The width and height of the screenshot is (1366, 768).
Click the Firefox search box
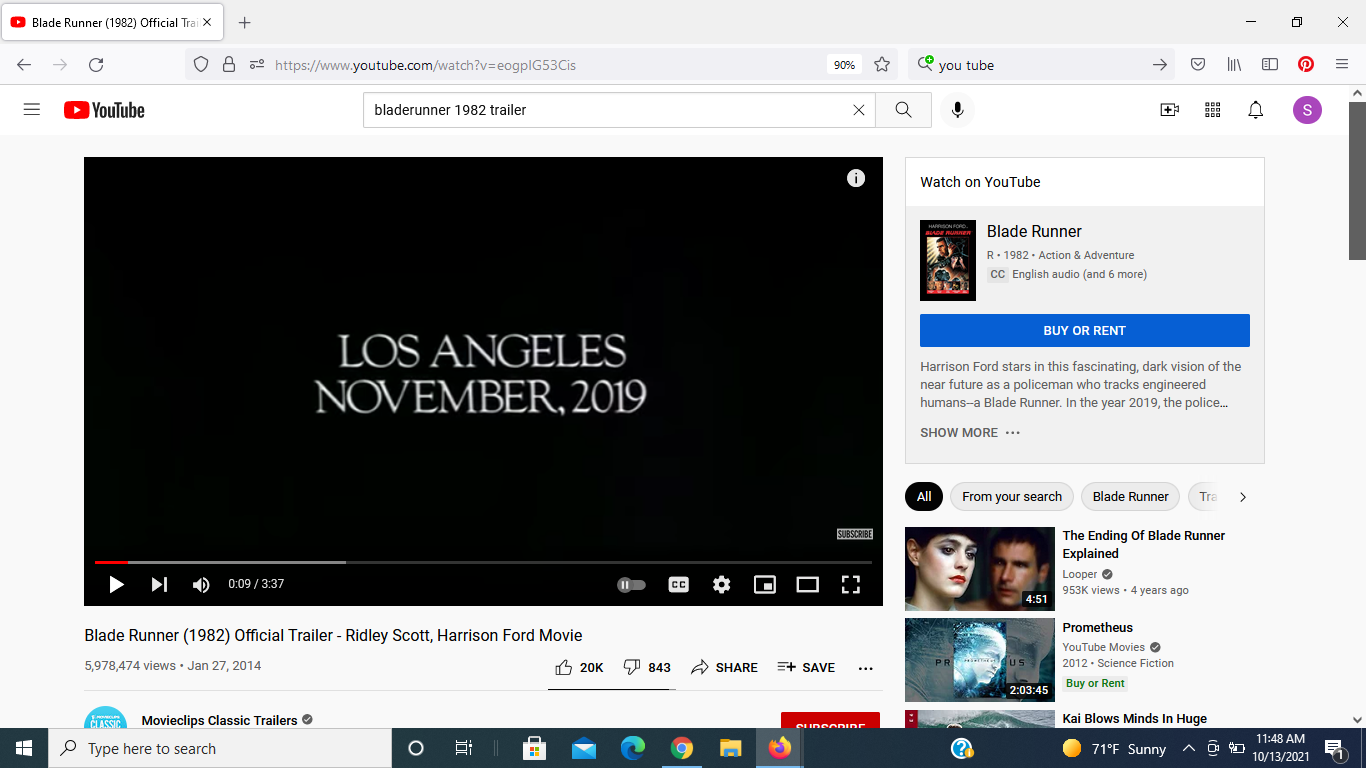click(x=1040, y=65)
